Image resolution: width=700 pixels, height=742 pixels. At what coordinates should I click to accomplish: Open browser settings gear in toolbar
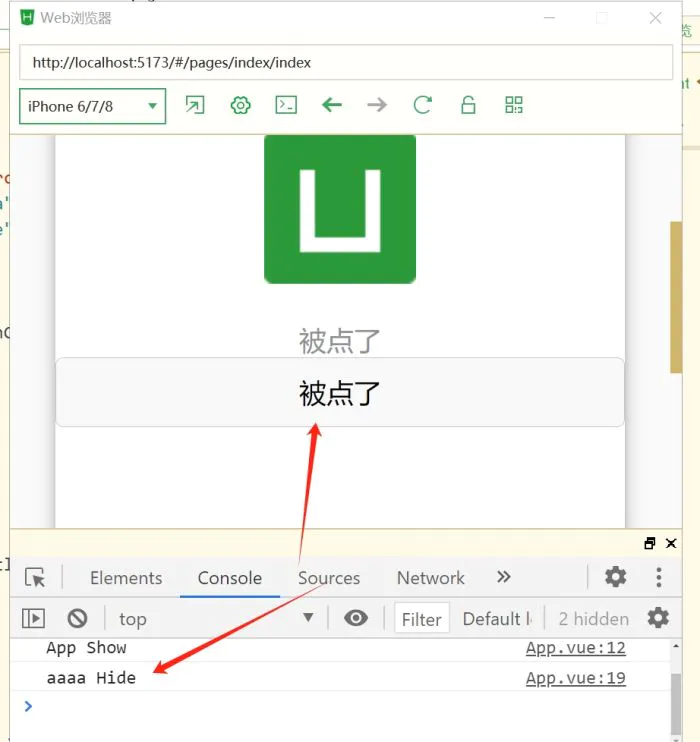point(240,105)
